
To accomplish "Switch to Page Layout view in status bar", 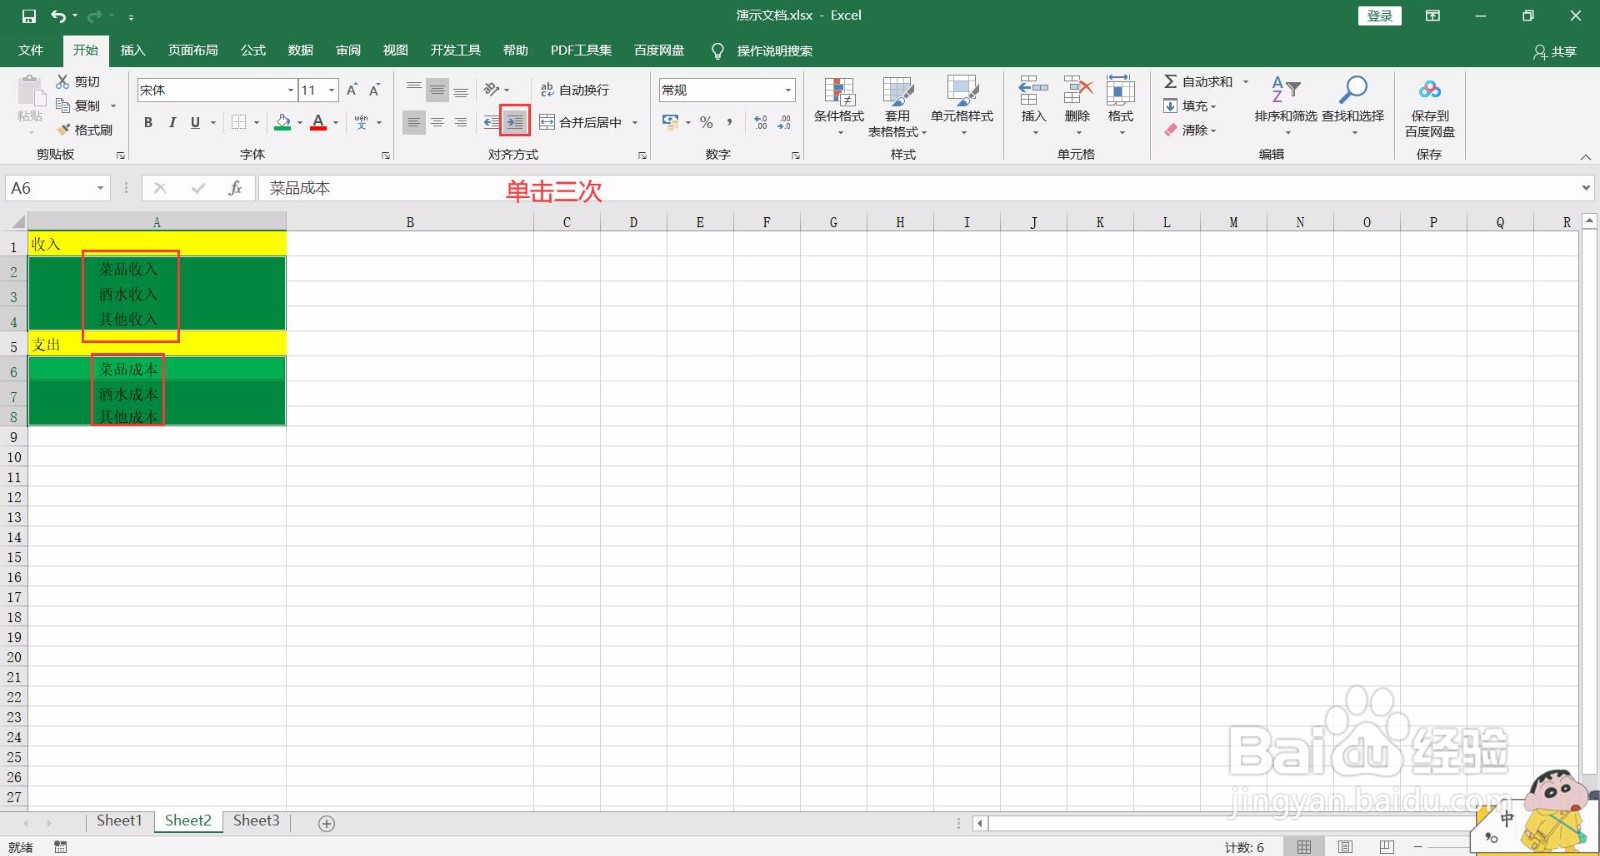I will coord(1345,847).
